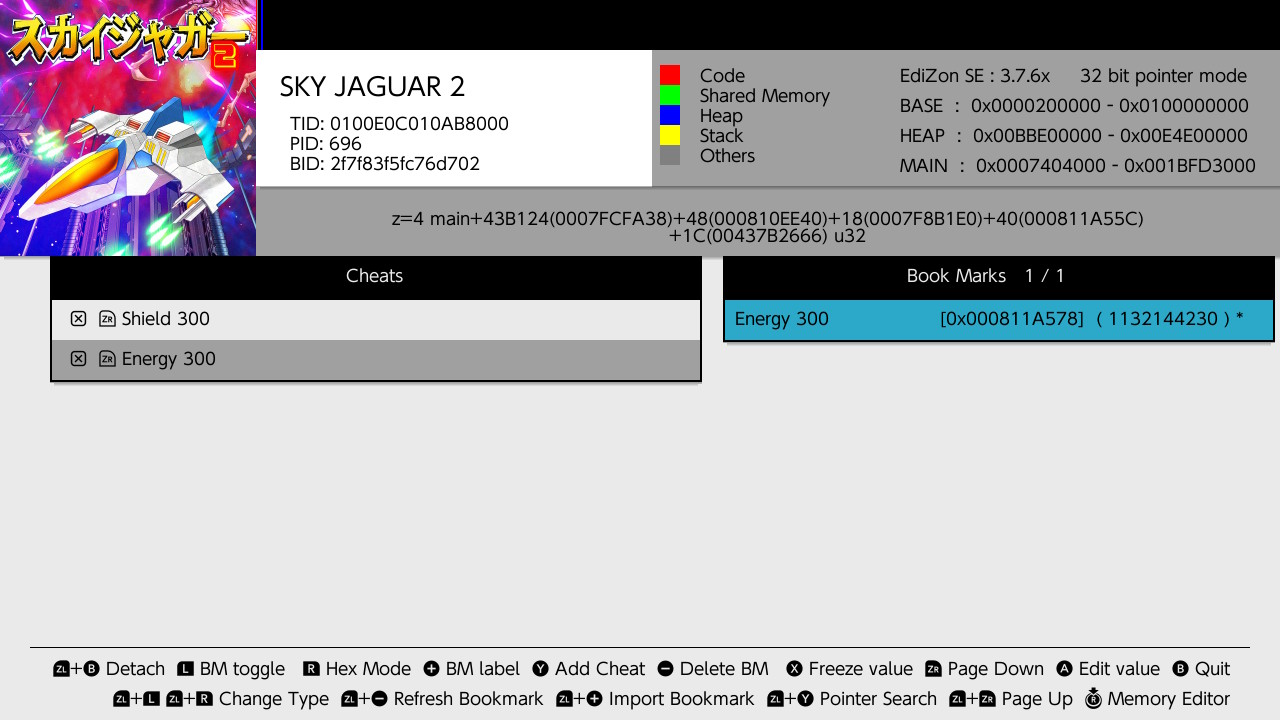Screen dimensions: 1280x720
Task: Tap the ZR glyph beside Page Down
Action: (933, 669)
